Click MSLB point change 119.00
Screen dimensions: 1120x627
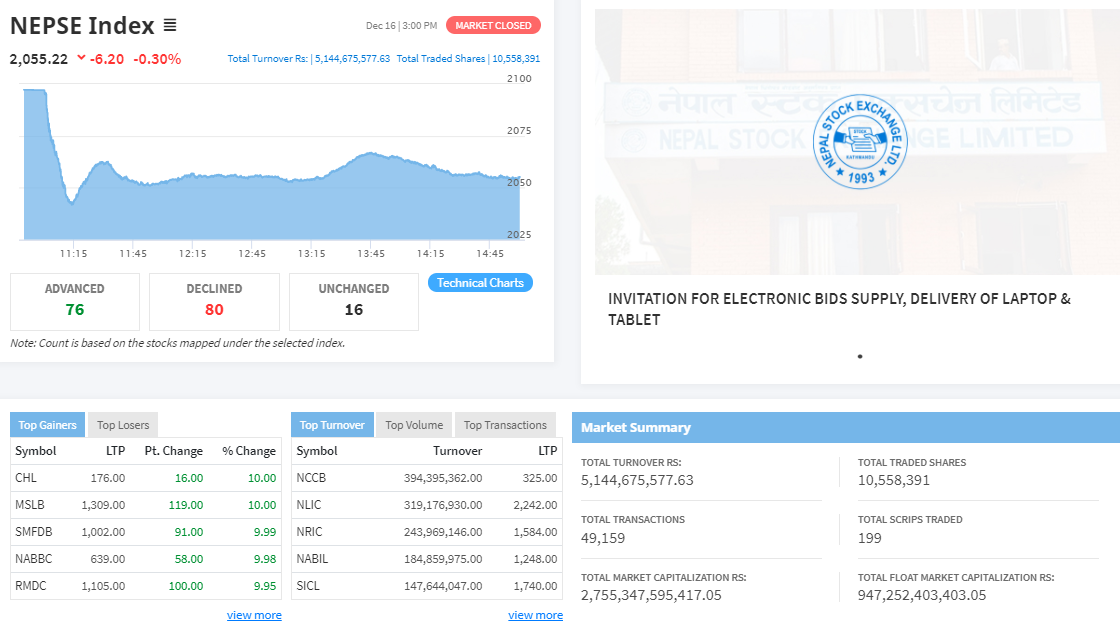(x=186, y=505)
